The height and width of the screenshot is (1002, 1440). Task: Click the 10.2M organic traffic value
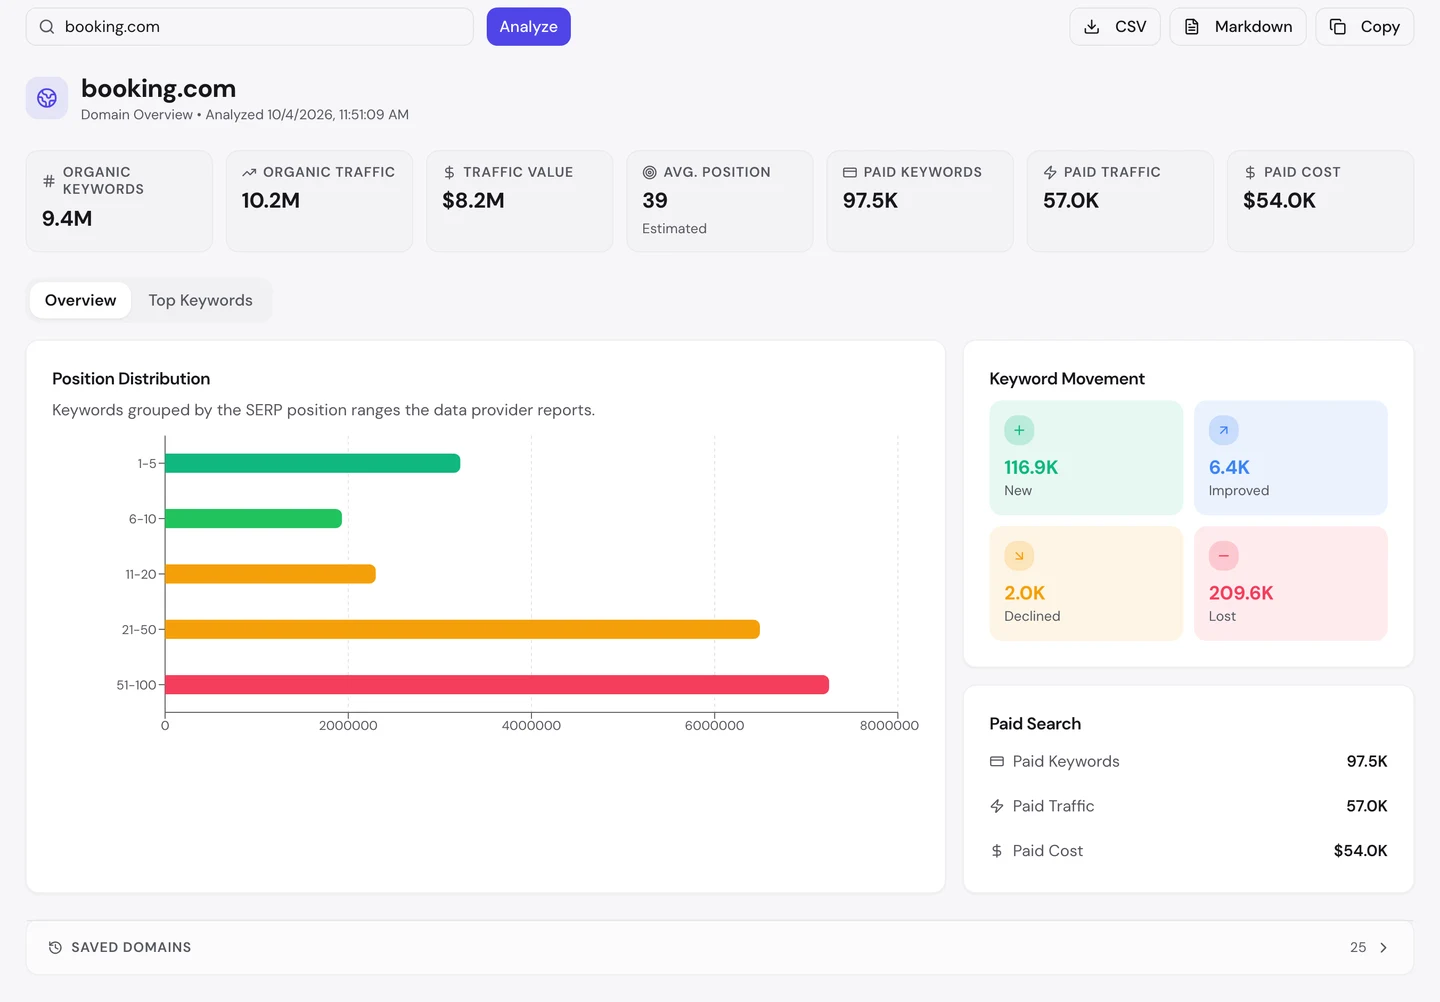[271, 200]
